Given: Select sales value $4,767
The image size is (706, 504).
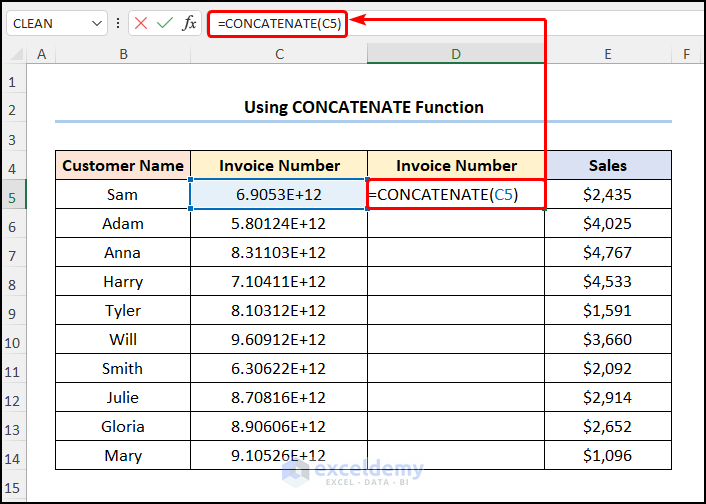Looking at the screenshot, I should tap(608, 253).
